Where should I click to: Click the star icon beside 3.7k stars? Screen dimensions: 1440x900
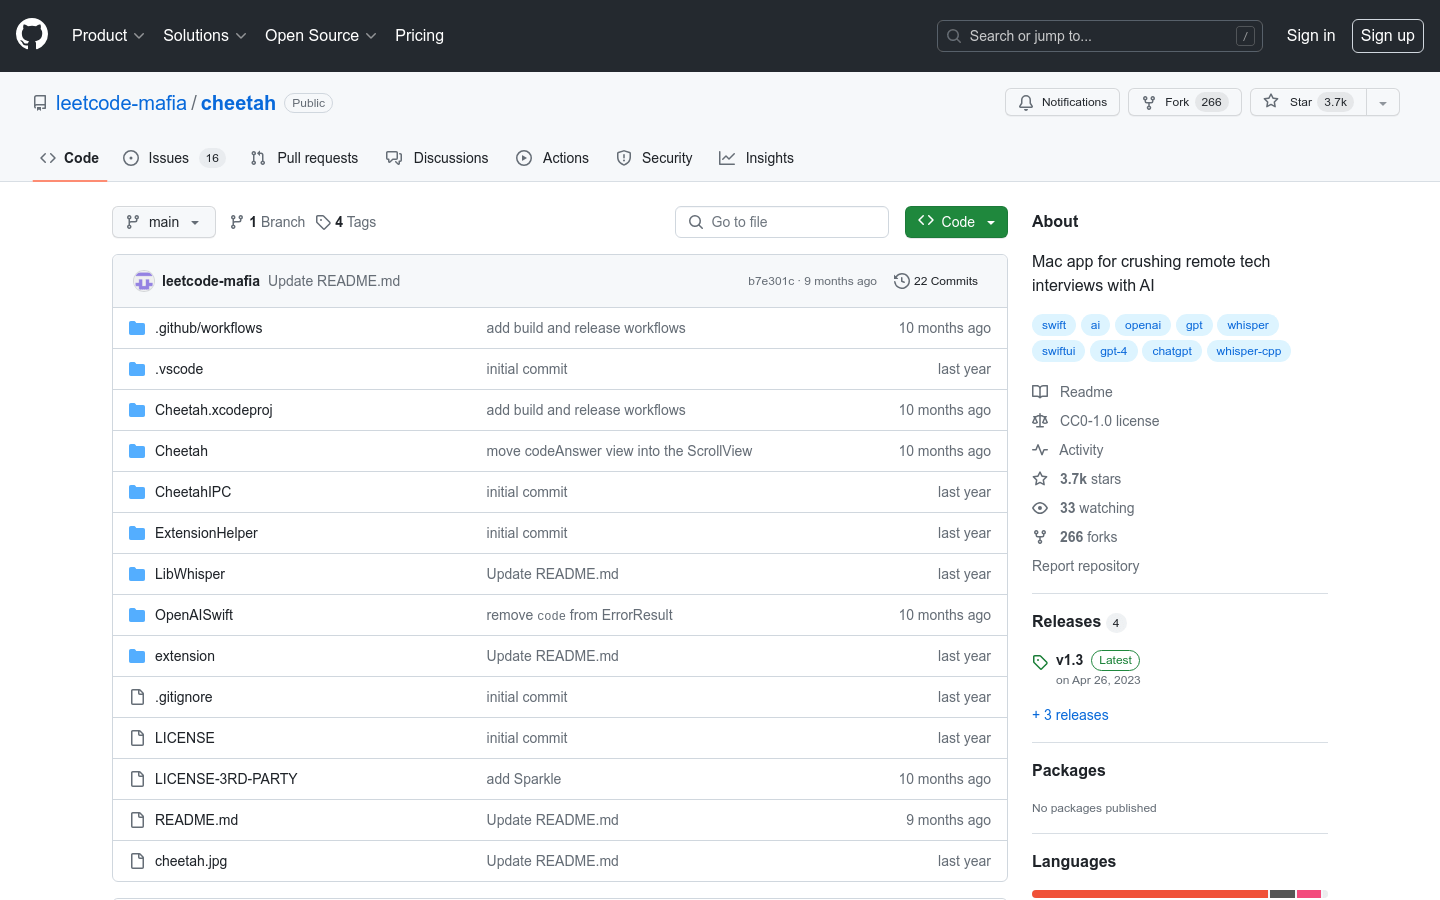[x=1040, y=479]
